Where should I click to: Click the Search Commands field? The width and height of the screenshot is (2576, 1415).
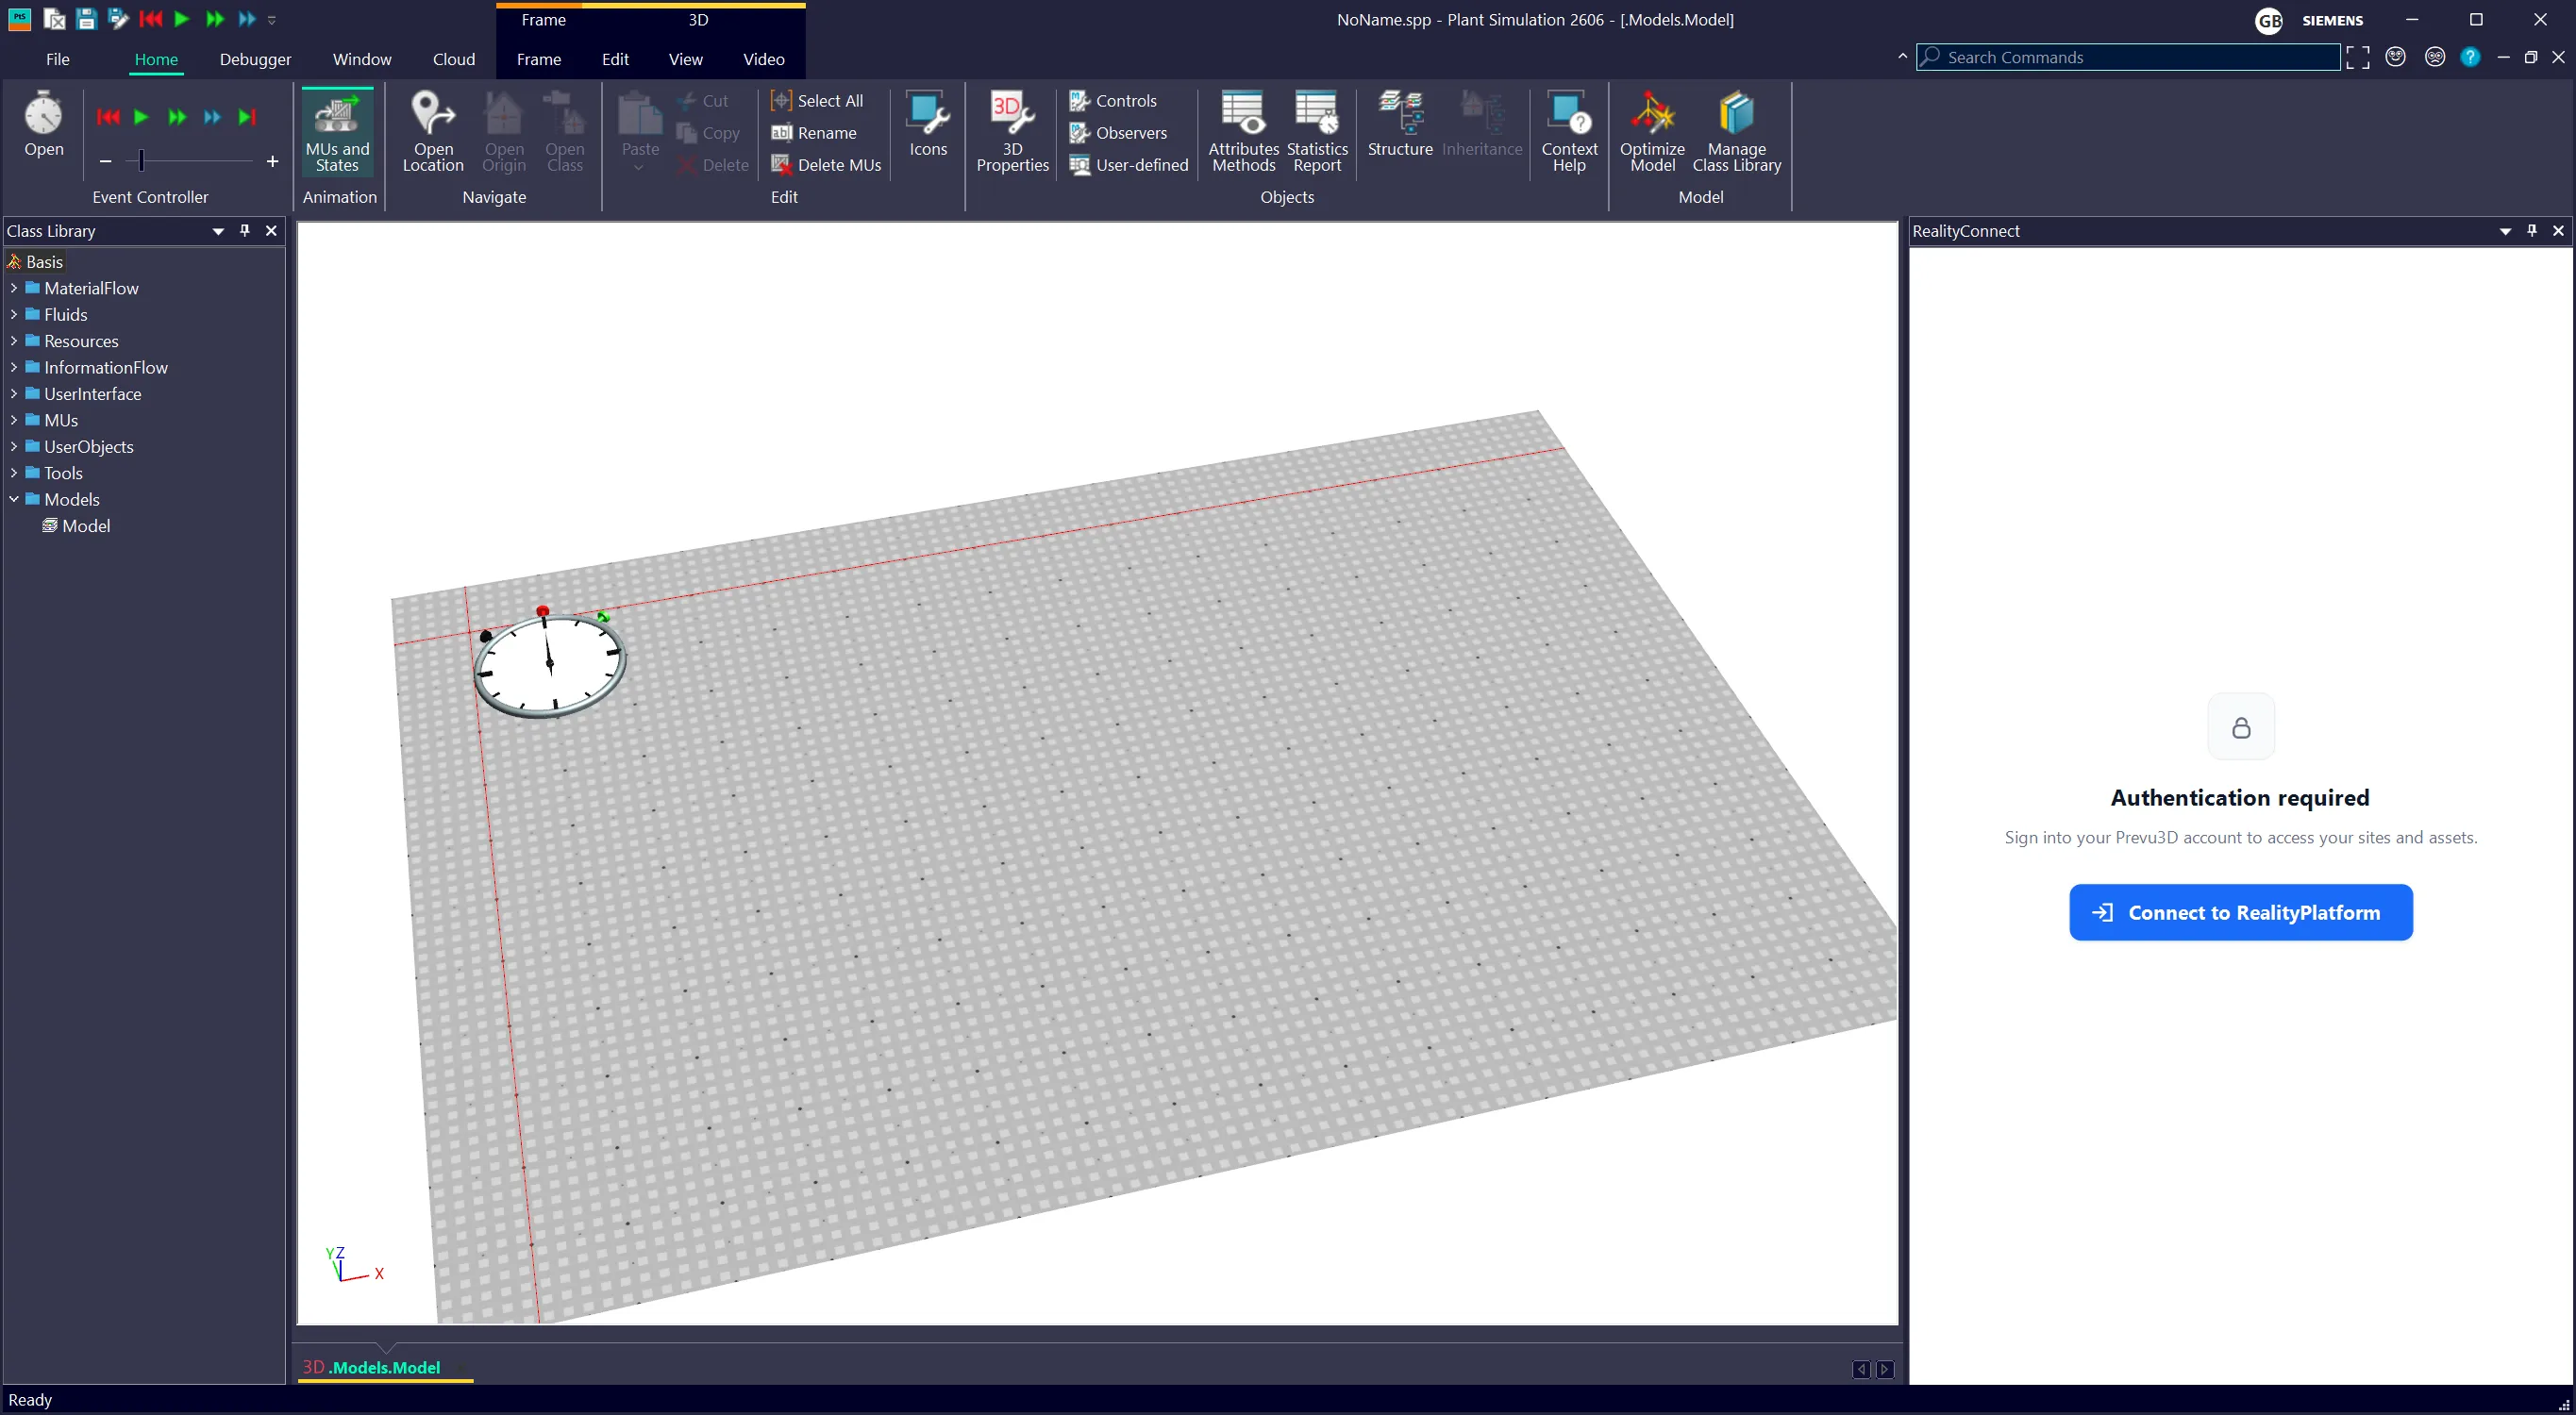point(2128,57)
